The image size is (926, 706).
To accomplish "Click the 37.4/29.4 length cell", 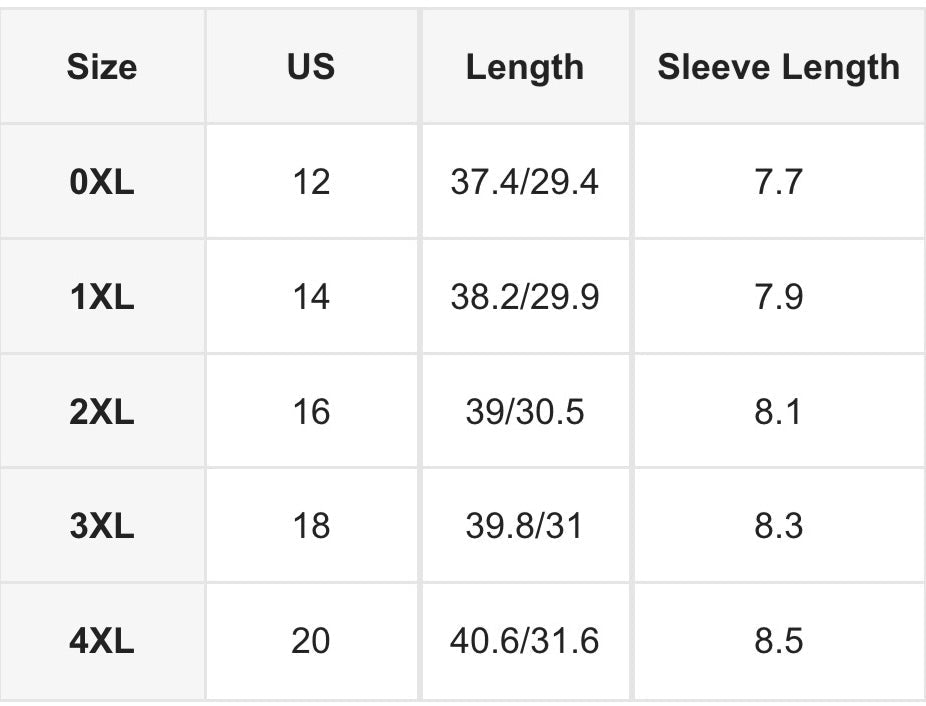I will click(525, 181).
